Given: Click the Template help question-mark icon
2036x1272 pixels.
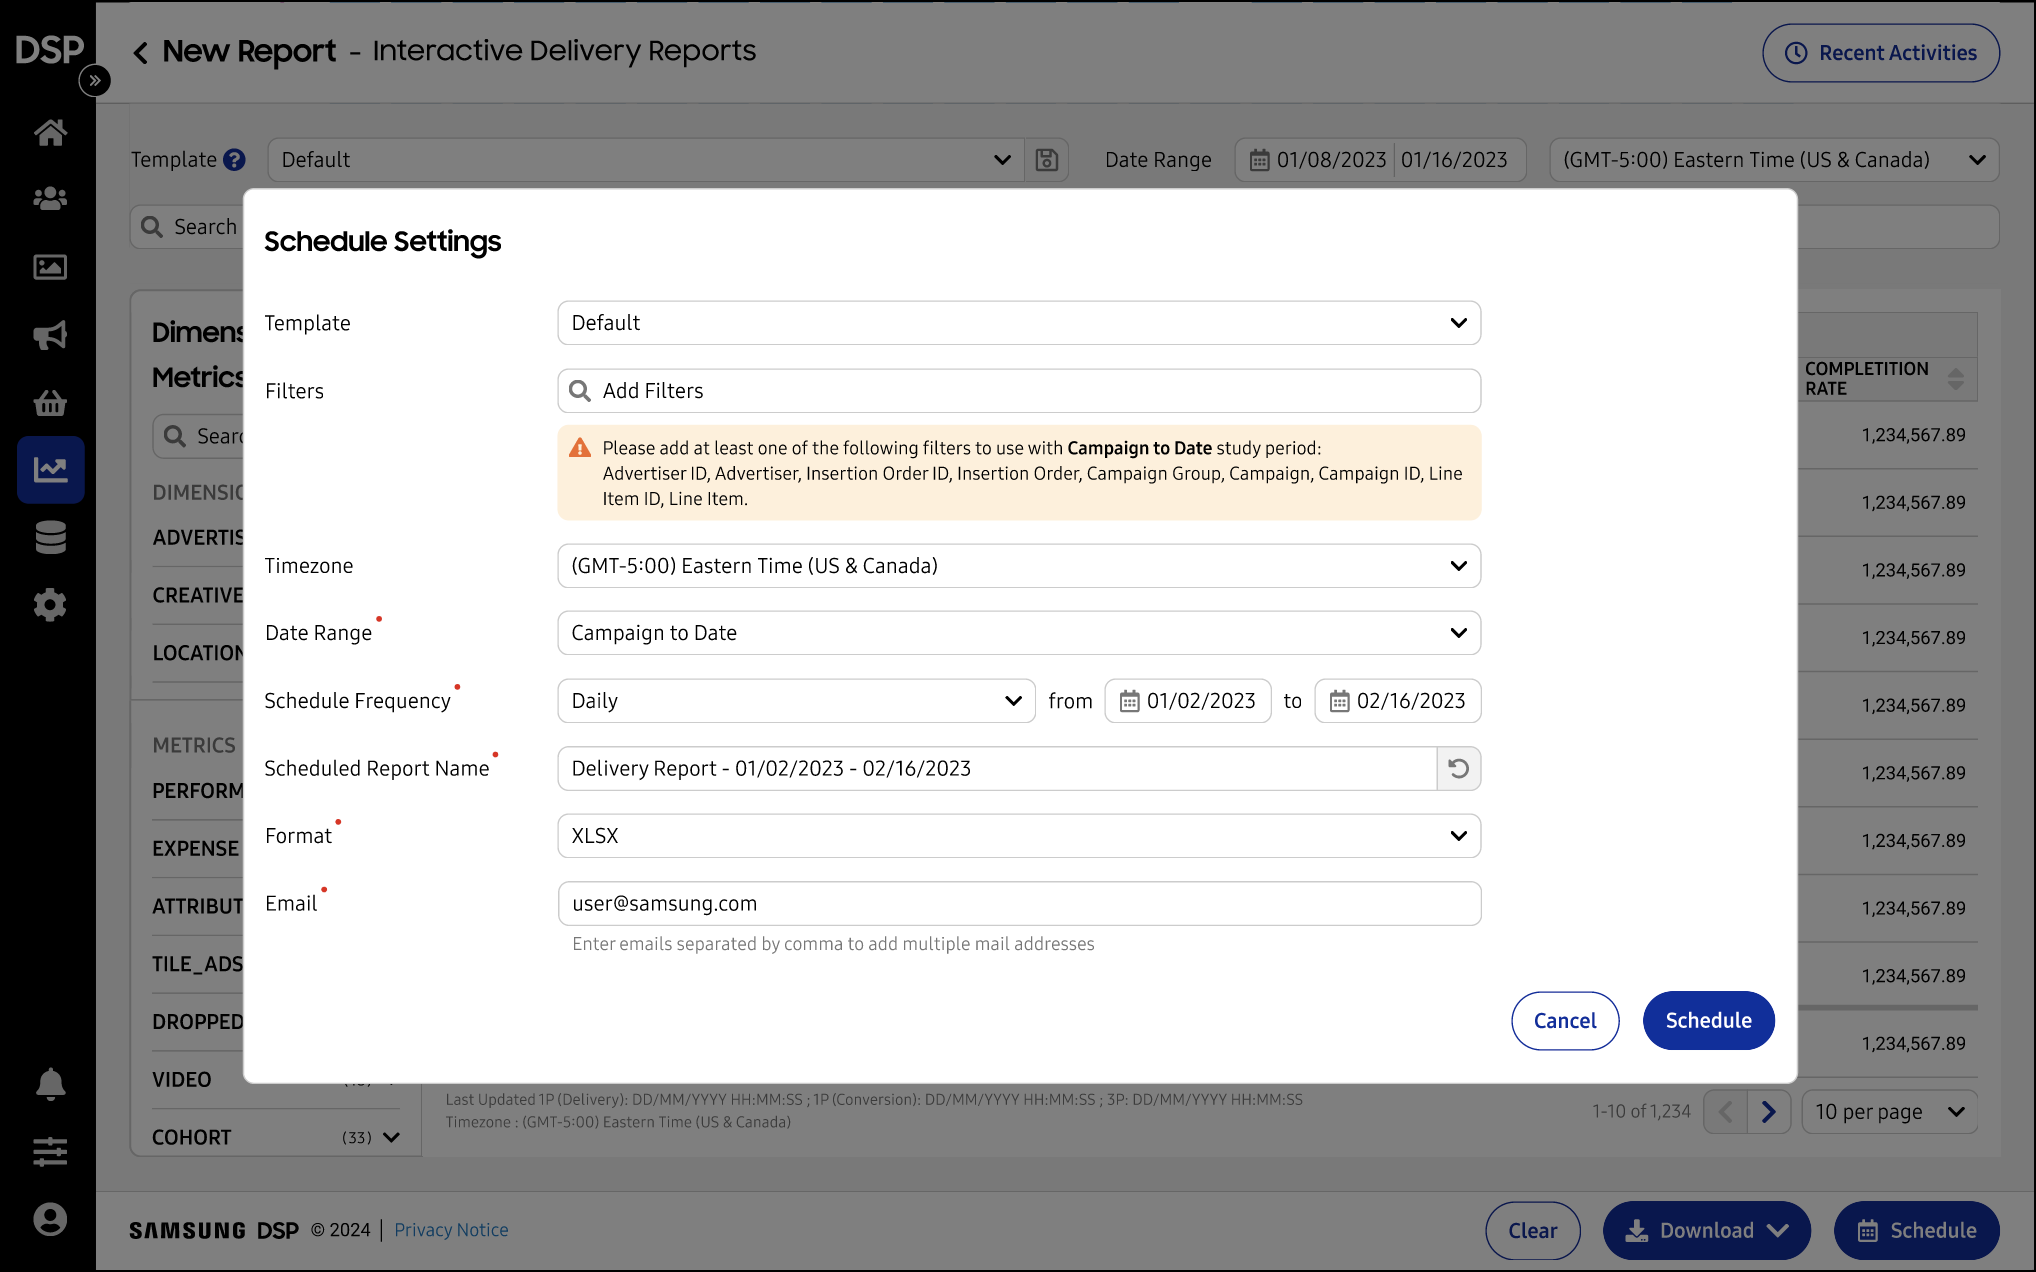Looking at the screenshot, I should 235,160.
